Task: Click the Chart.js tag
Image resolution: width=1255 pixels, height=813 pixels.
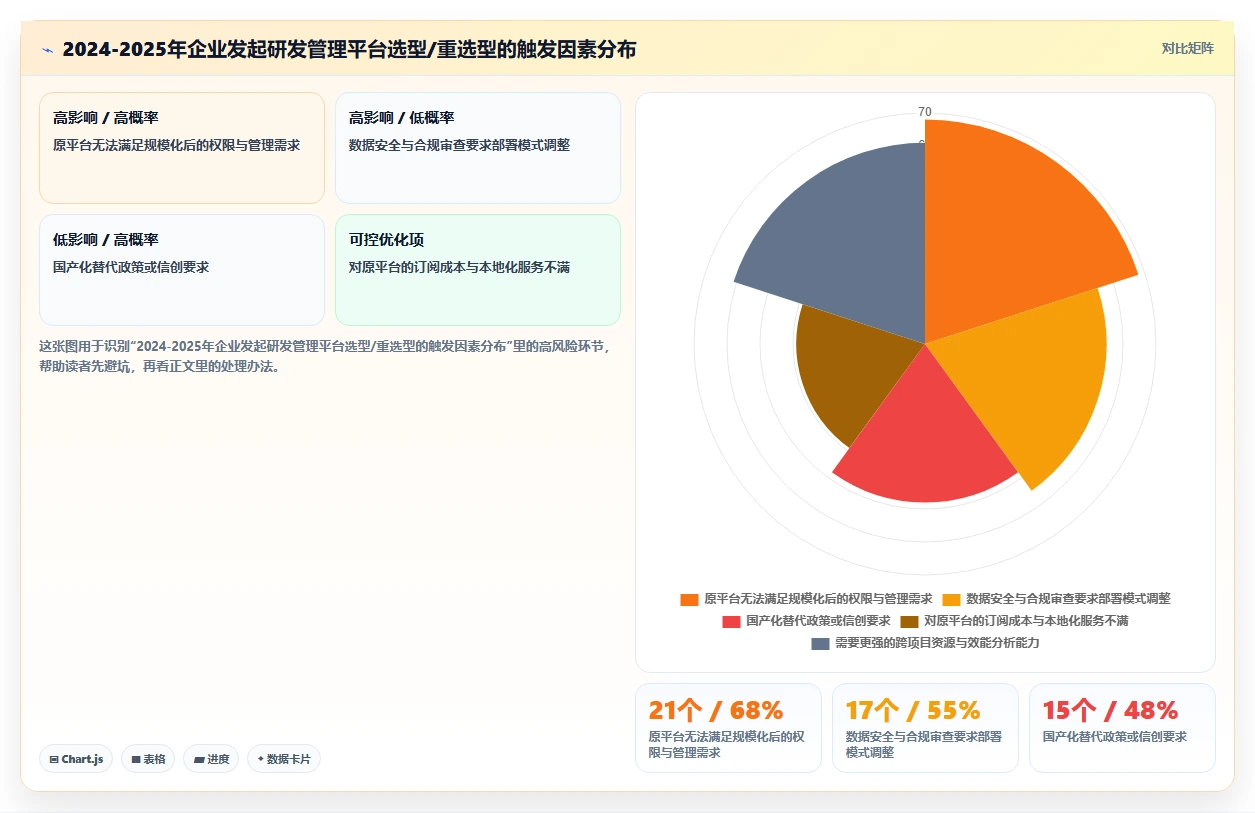Action: [76, 759]
